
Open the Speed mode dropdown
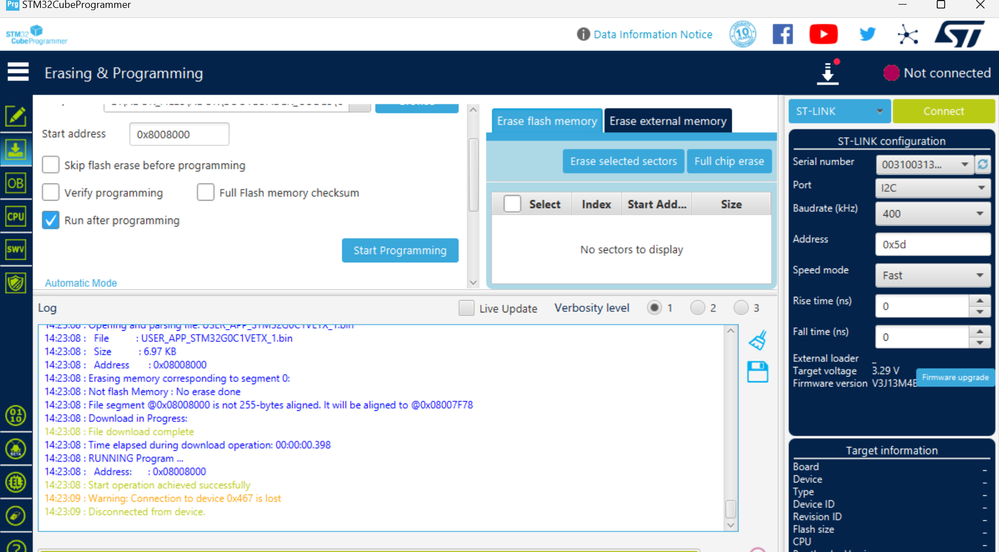(x=933, y=275)
